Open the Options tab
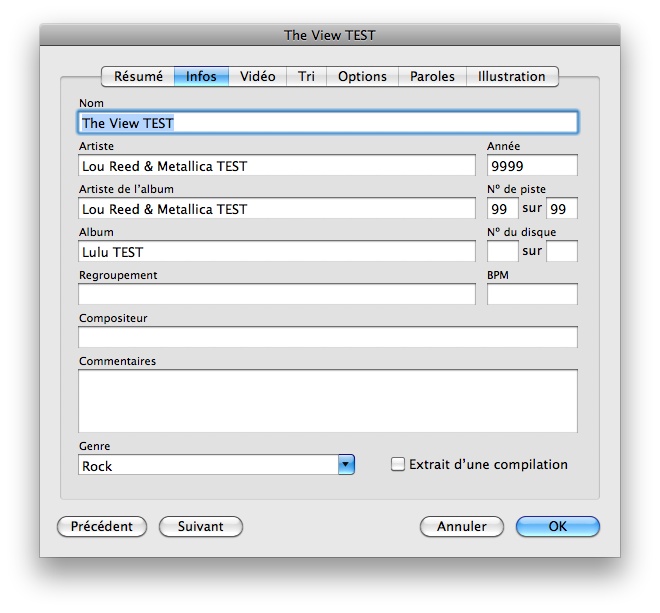The width and height of the screenshot is (660, 613). coord(362,76)
